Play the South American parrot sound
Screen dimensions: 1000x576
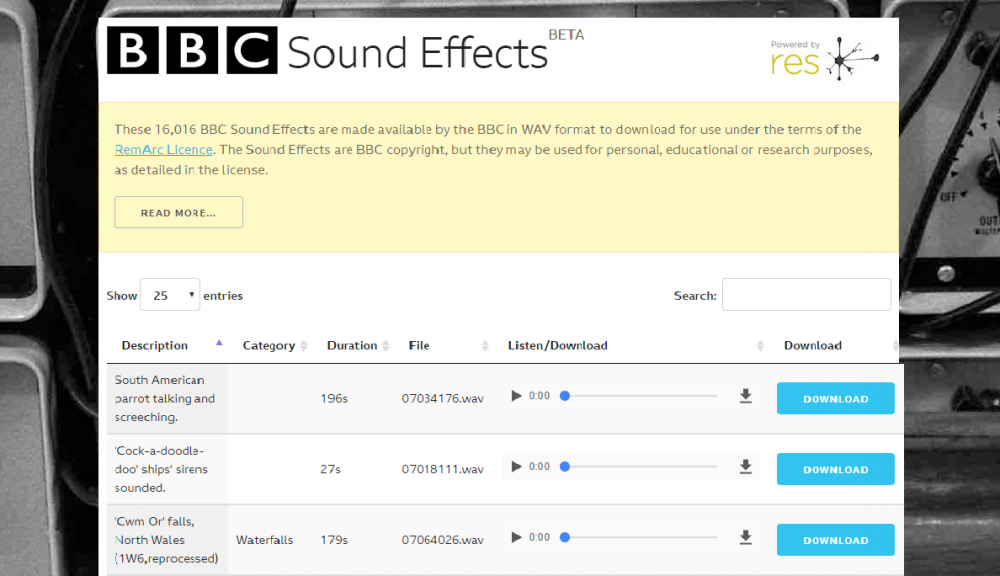pyautogui.click(x=516, y=396)
